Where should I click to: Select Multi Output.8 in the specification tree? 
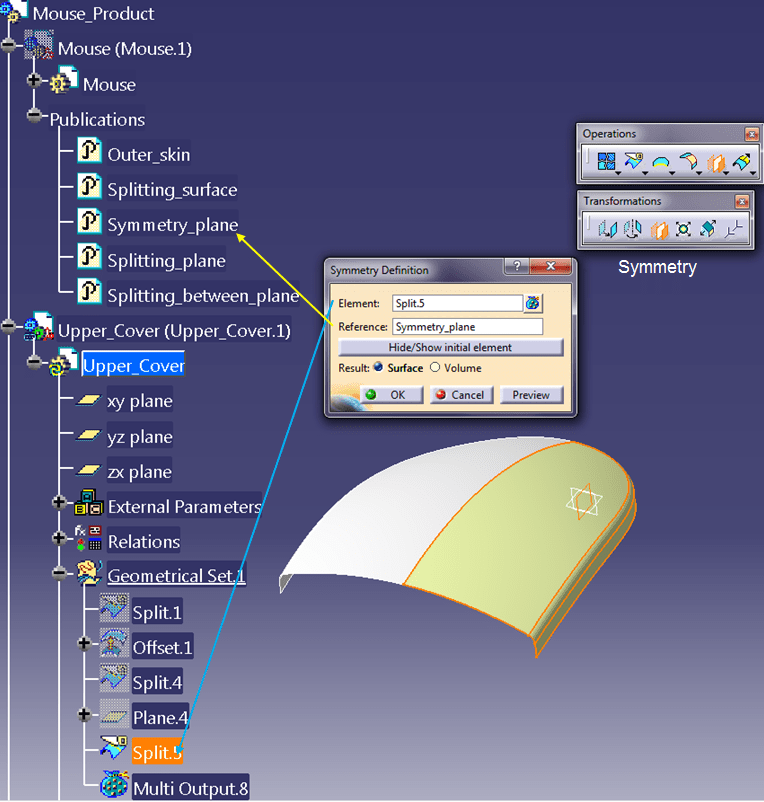click(190, 788)
